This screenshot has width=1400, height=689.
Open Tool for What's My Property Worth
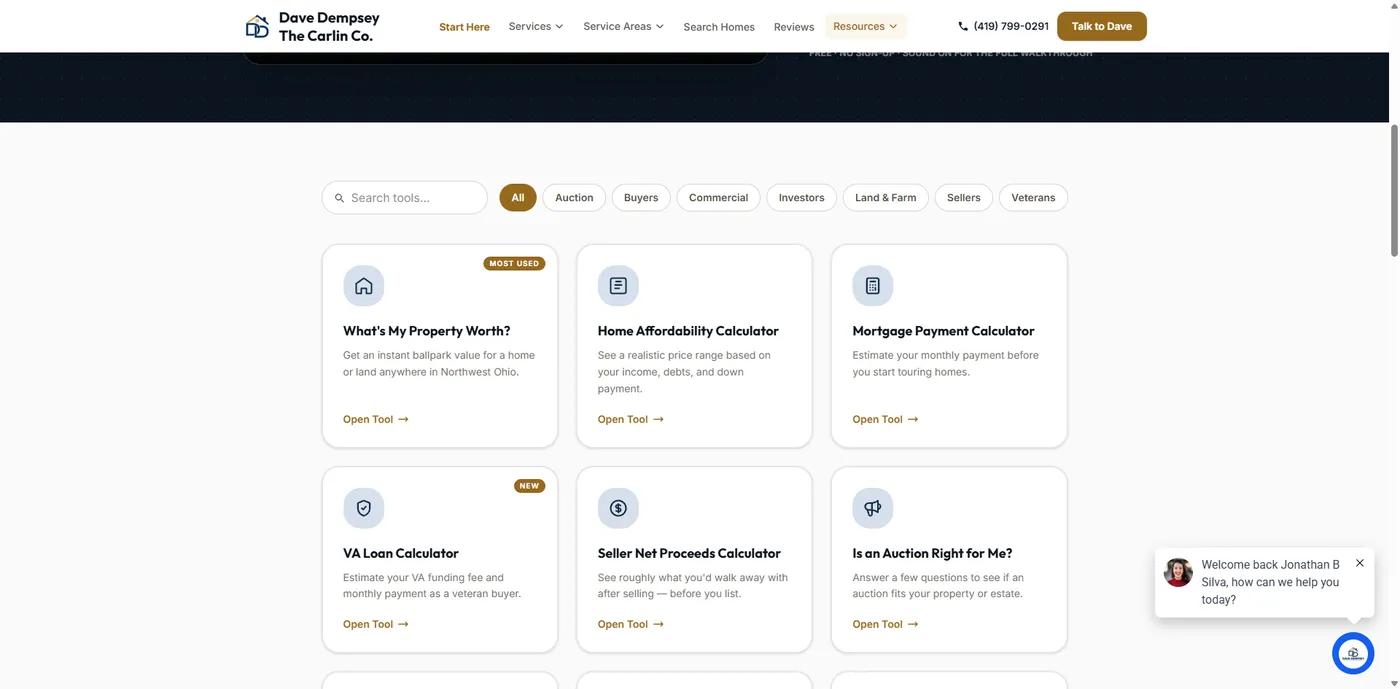[376, 420]
